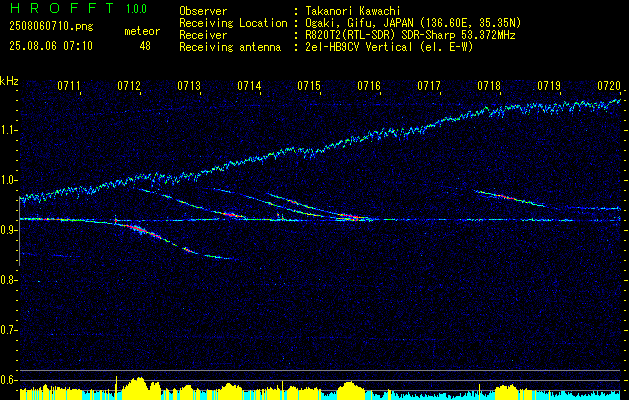Click antenna text 2el-HB9CV Vertical

point(359,47)
